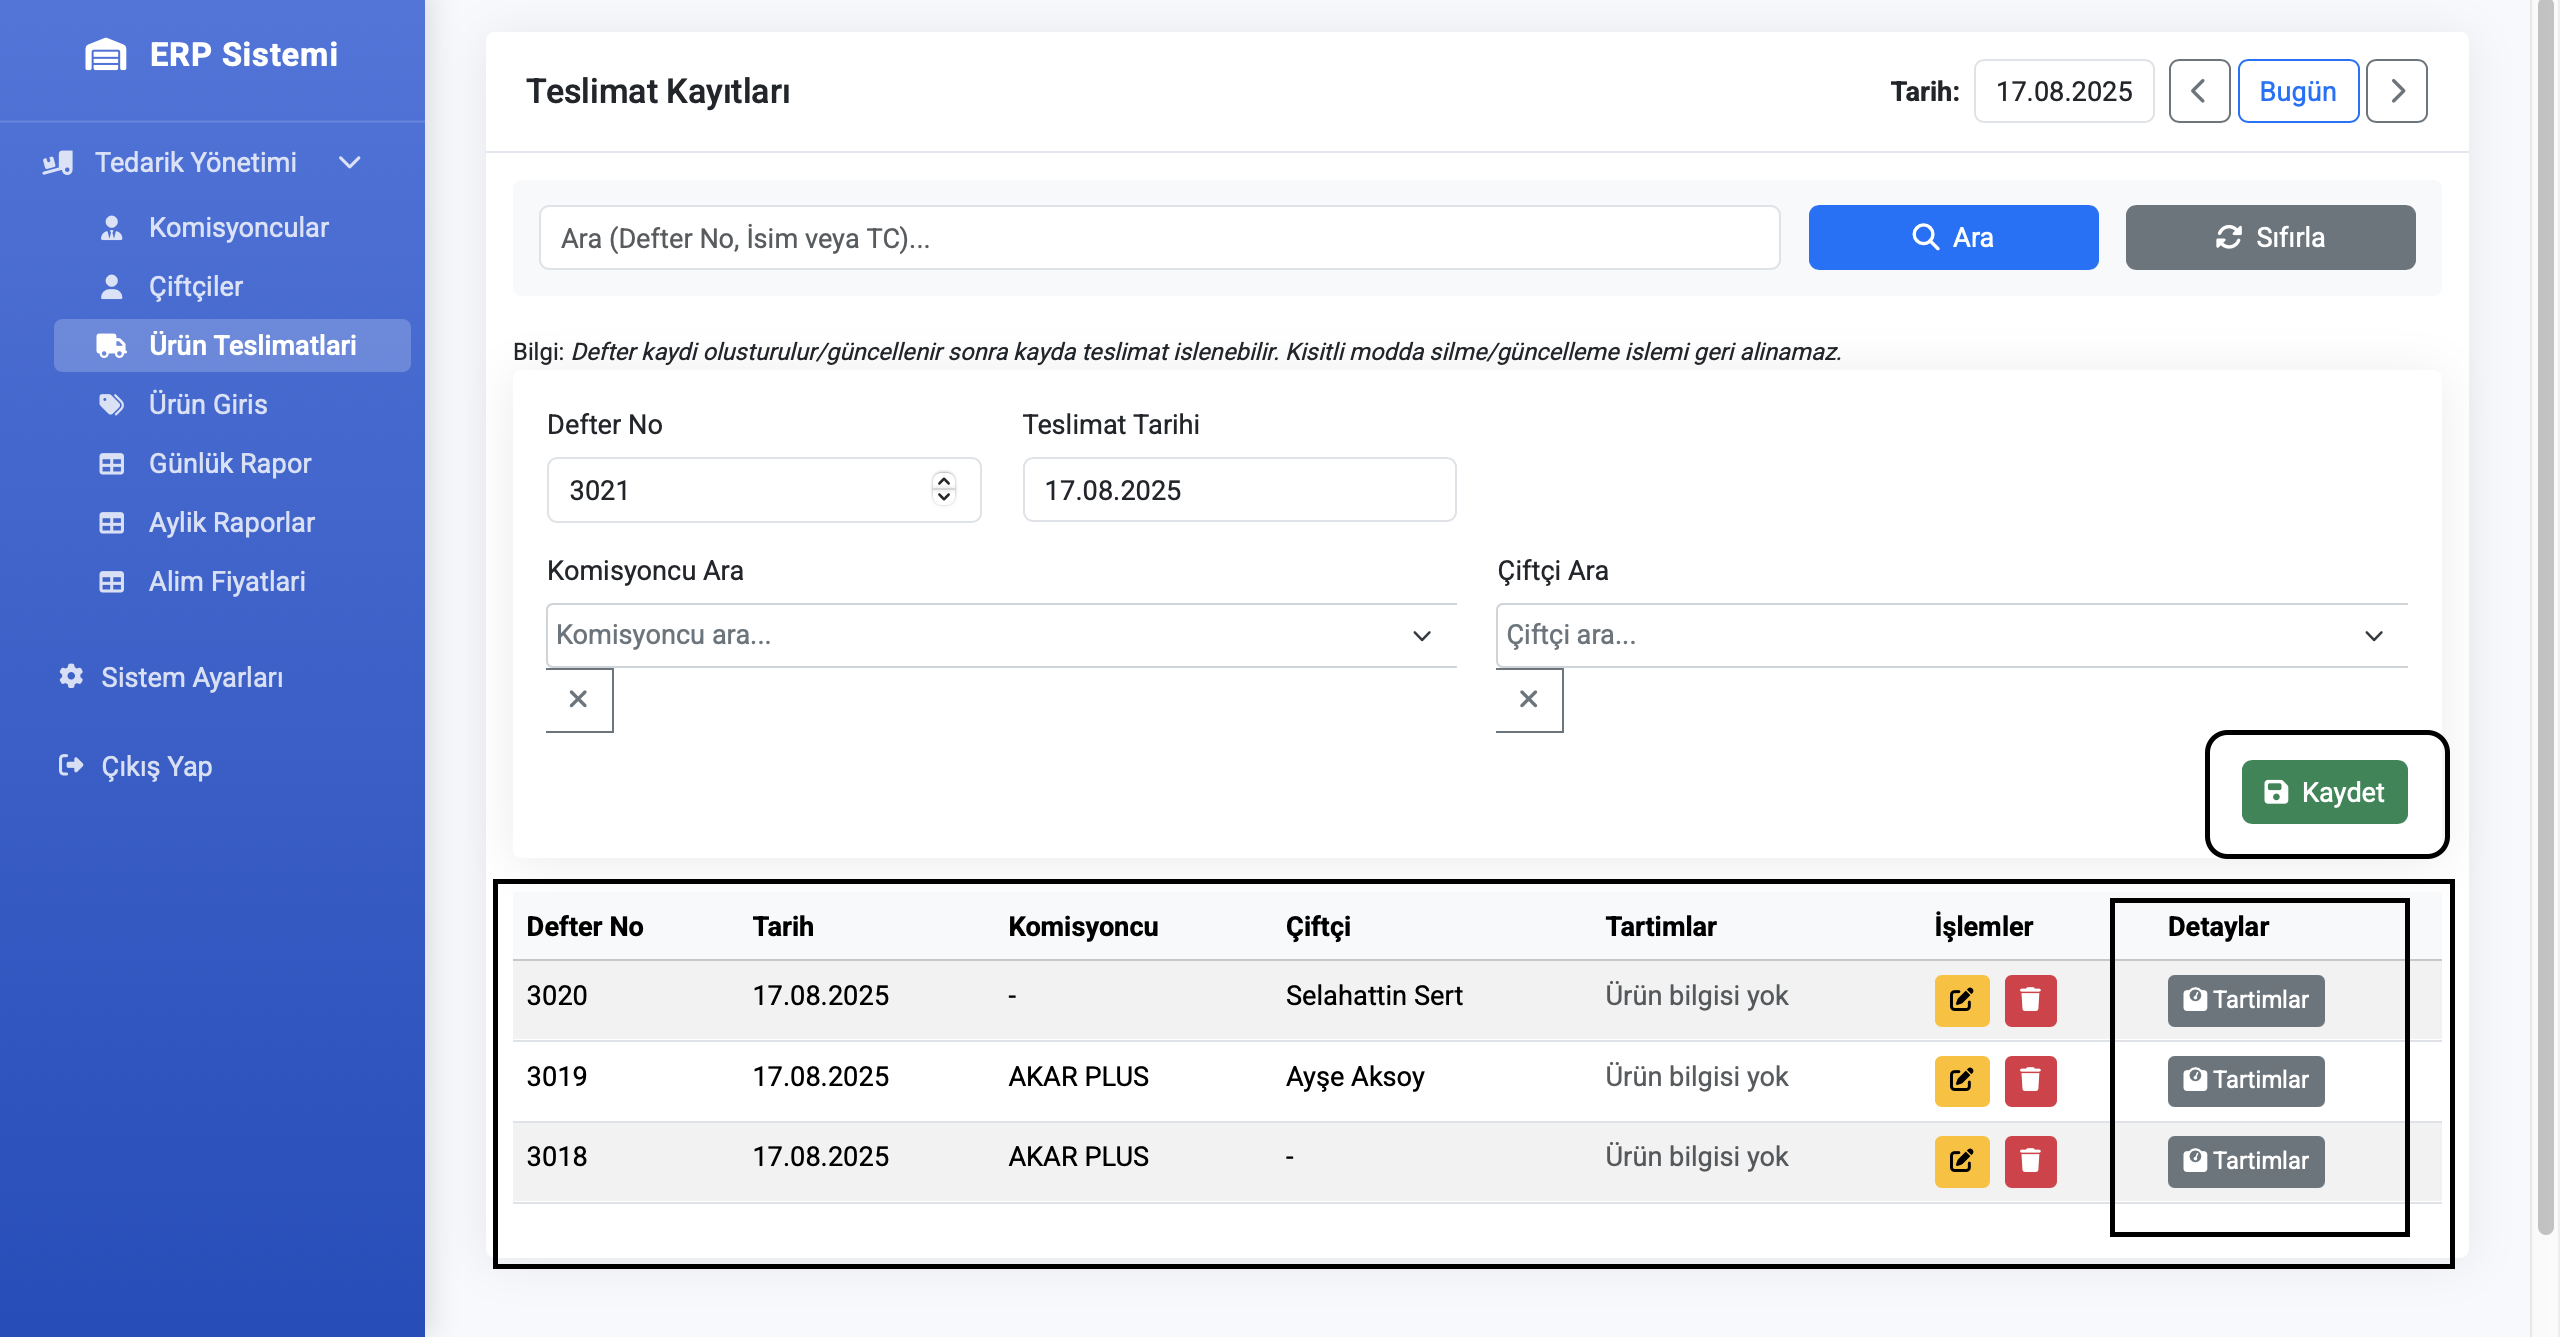Click the Tarih date field 17.08.2025

(x=2064, y=91)
